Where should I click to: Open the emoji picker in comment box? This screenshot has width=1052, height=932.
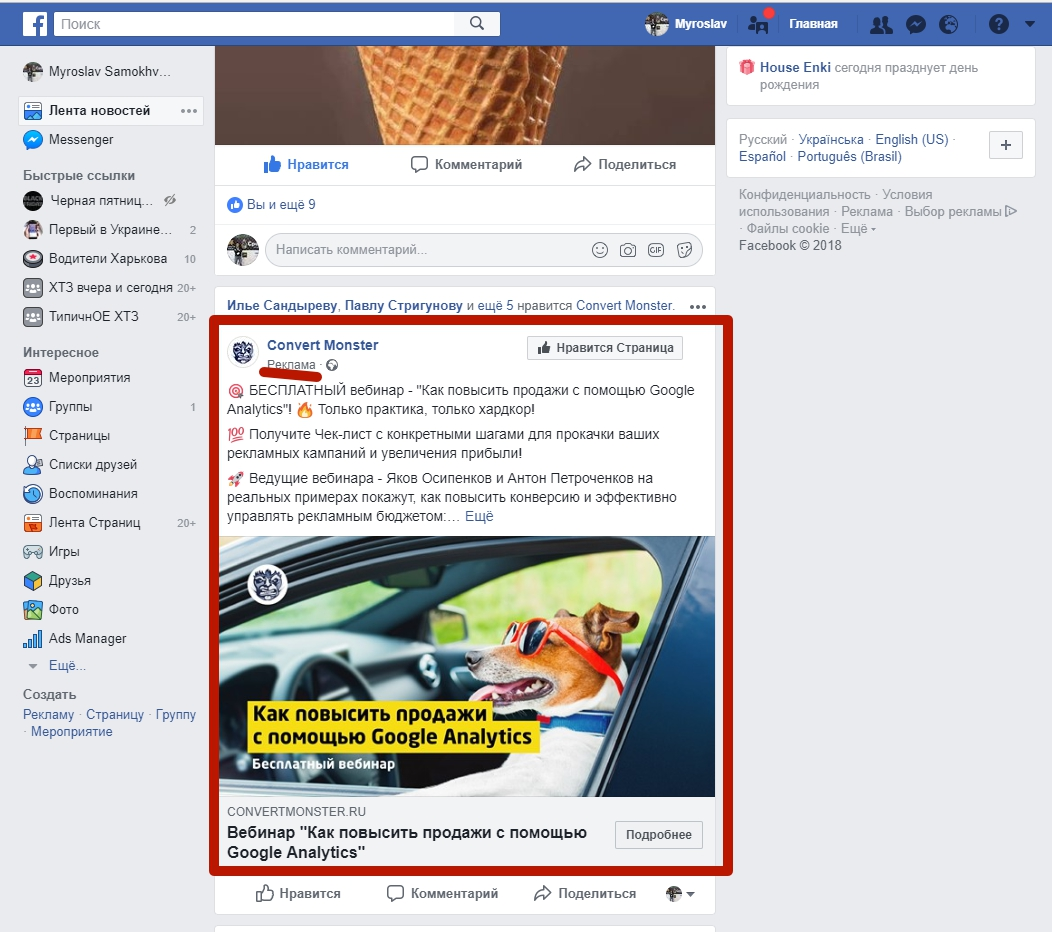click(600, 250)
